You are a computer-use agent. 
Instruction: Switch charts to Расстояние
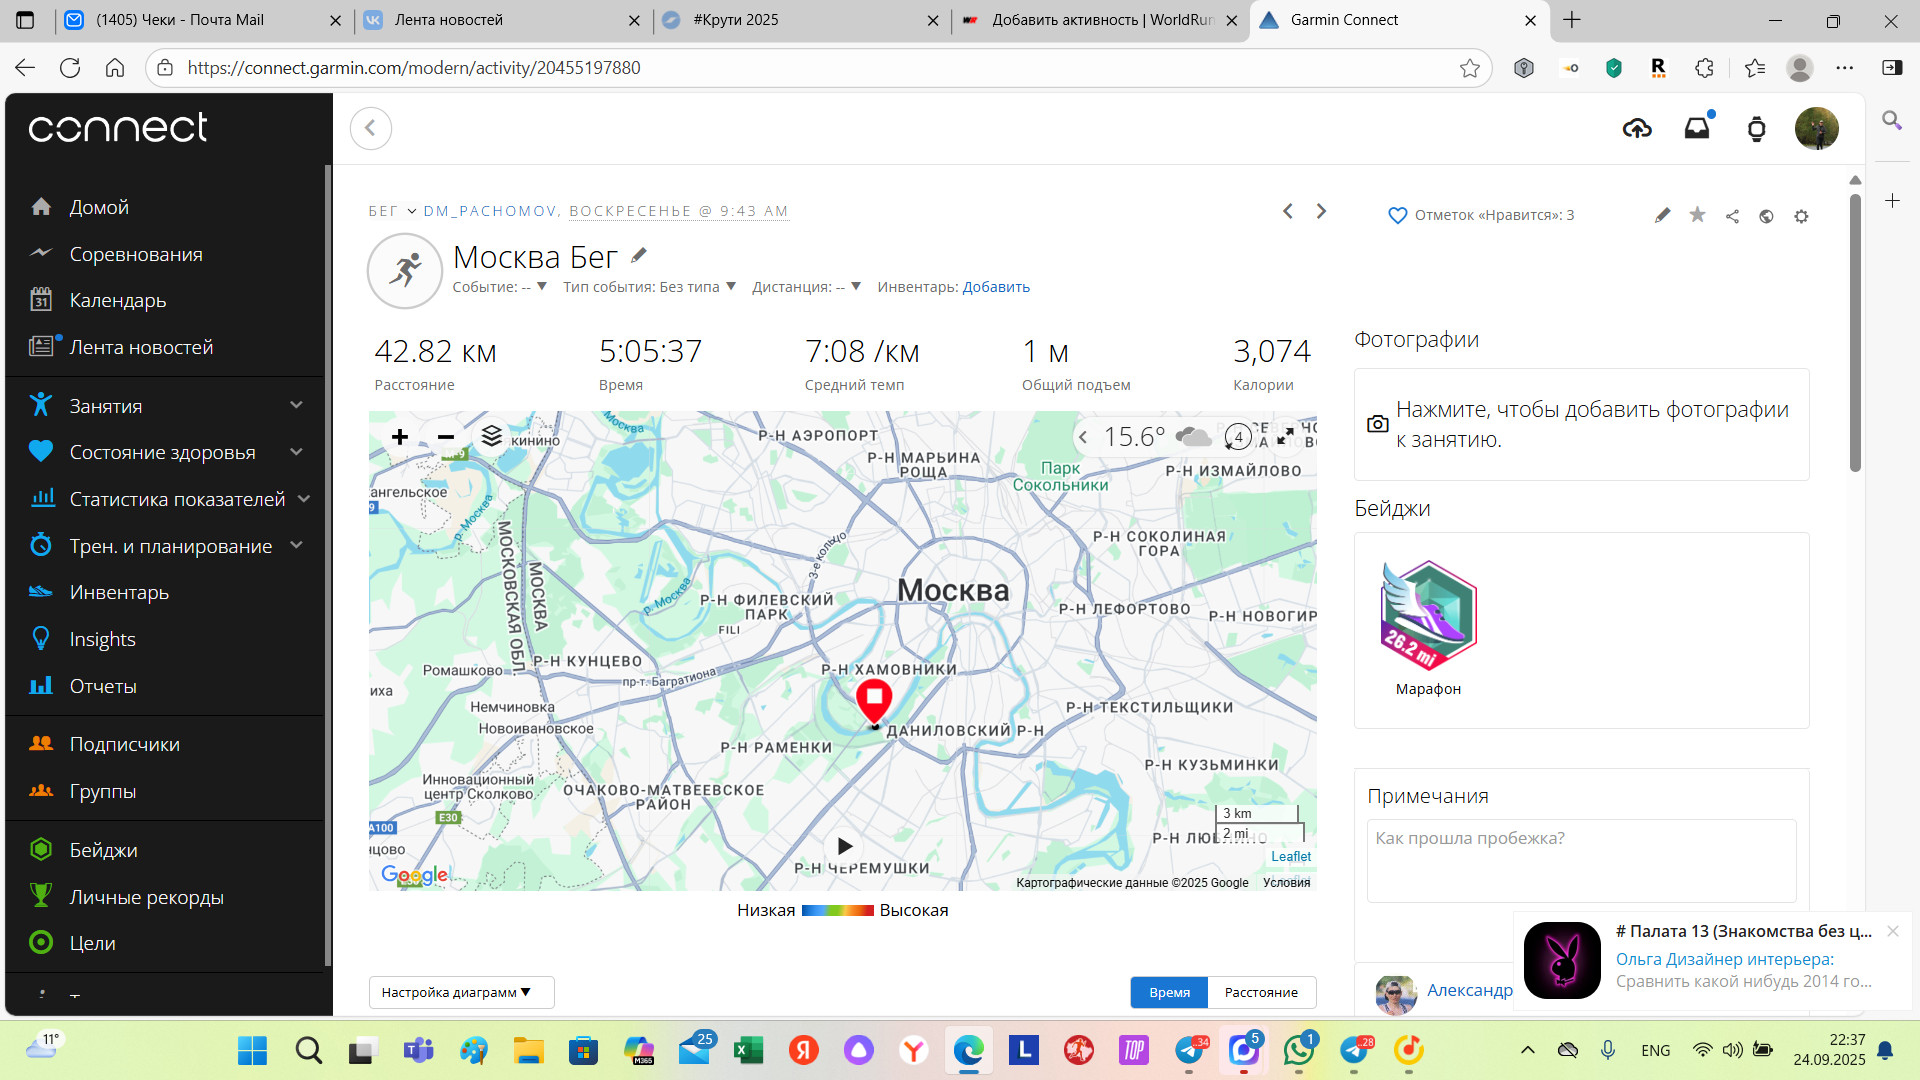pyautogui.click(x=1261, y=992)
